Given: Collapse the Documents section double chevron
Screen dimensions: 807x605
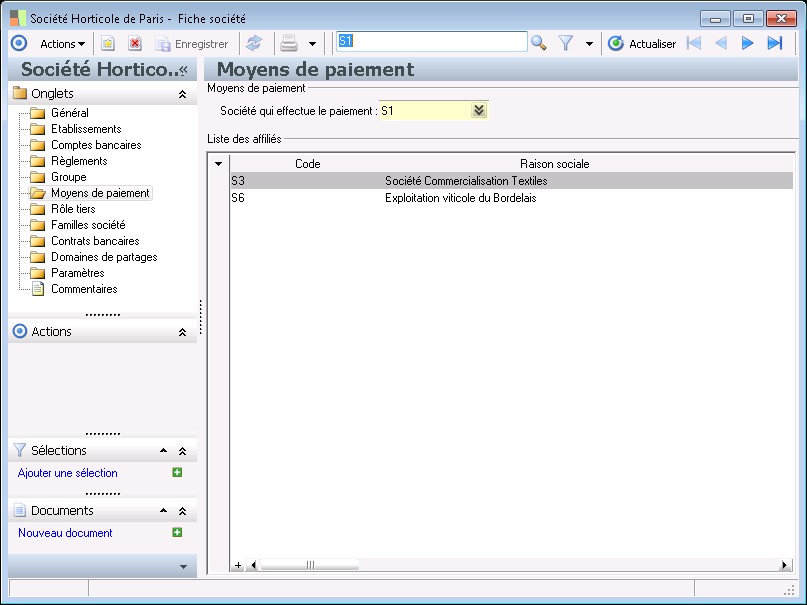Looking at the screenshot, I should tap(182, 511).
